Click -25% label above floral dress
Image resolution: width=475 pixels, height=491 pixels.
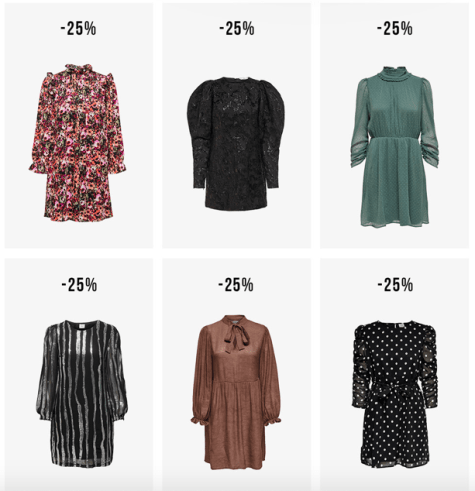[x=79, y=28]
